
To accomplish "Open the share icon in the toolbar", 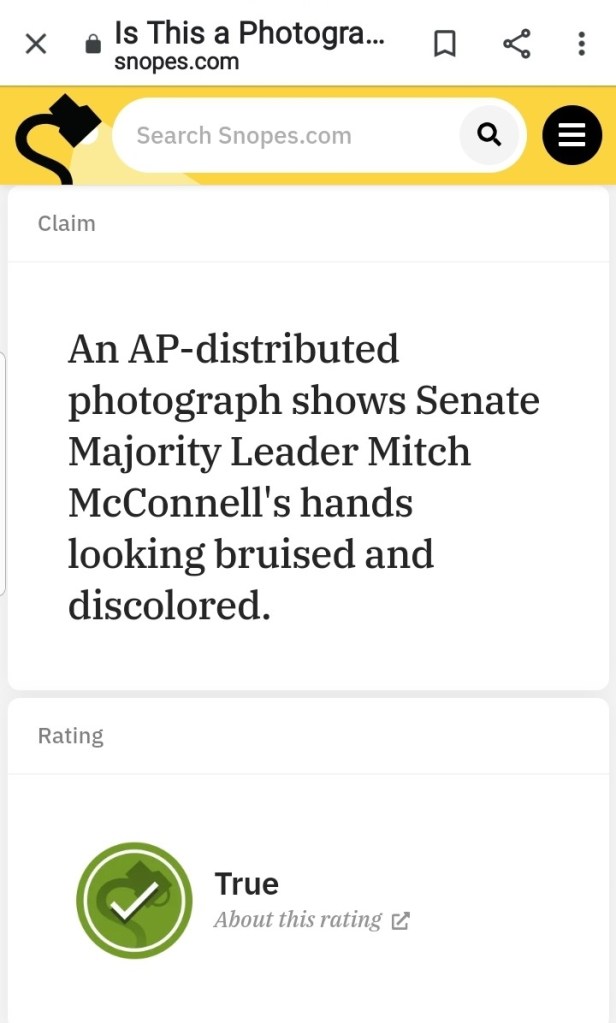I will coord(516,44).
